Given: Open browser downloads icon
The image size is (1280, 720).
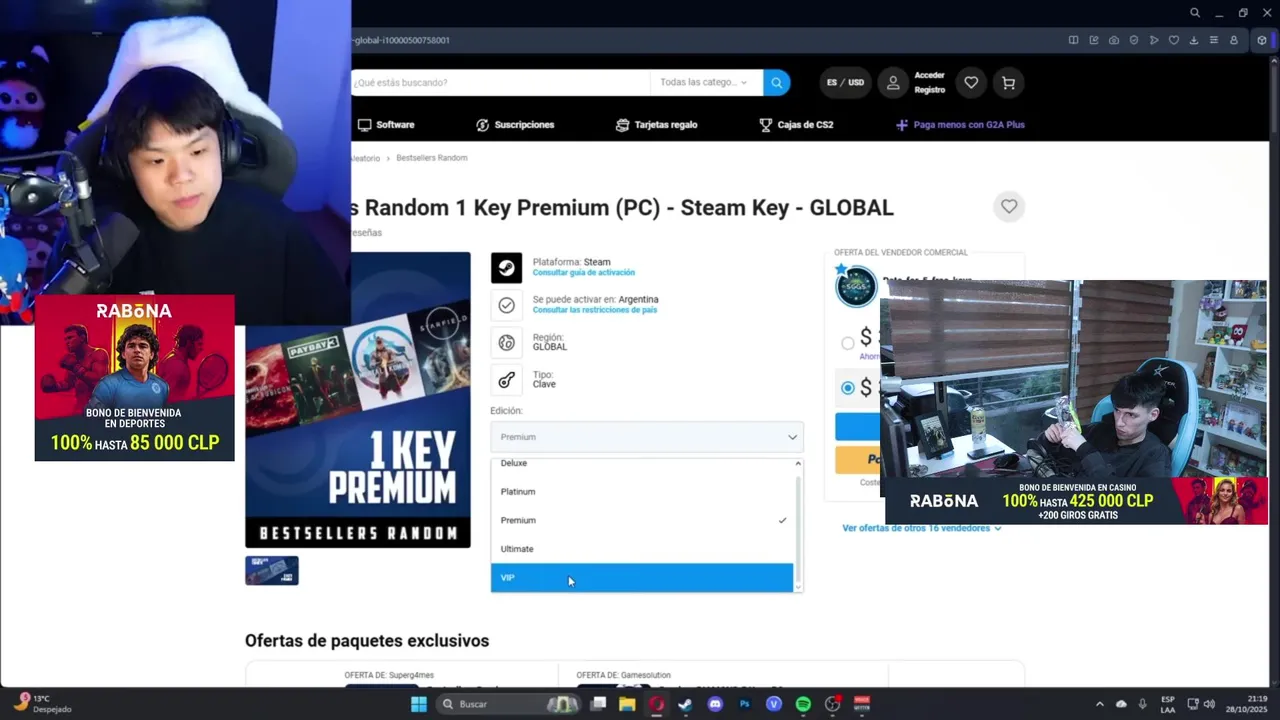Looking at the screenshot, I should pyautogui.click(x=1194, y=40).
